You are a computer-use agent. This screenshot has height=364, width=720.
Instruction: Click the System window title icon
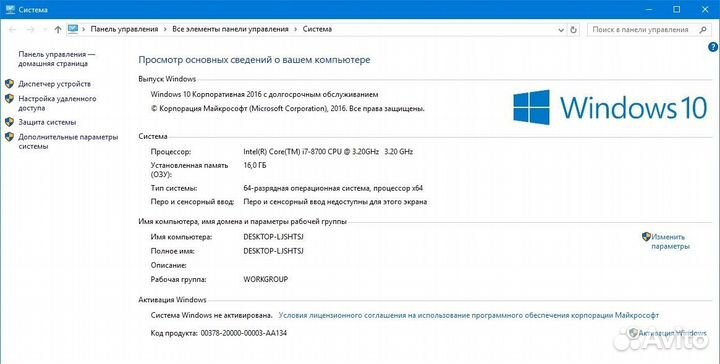click(10, 9)
